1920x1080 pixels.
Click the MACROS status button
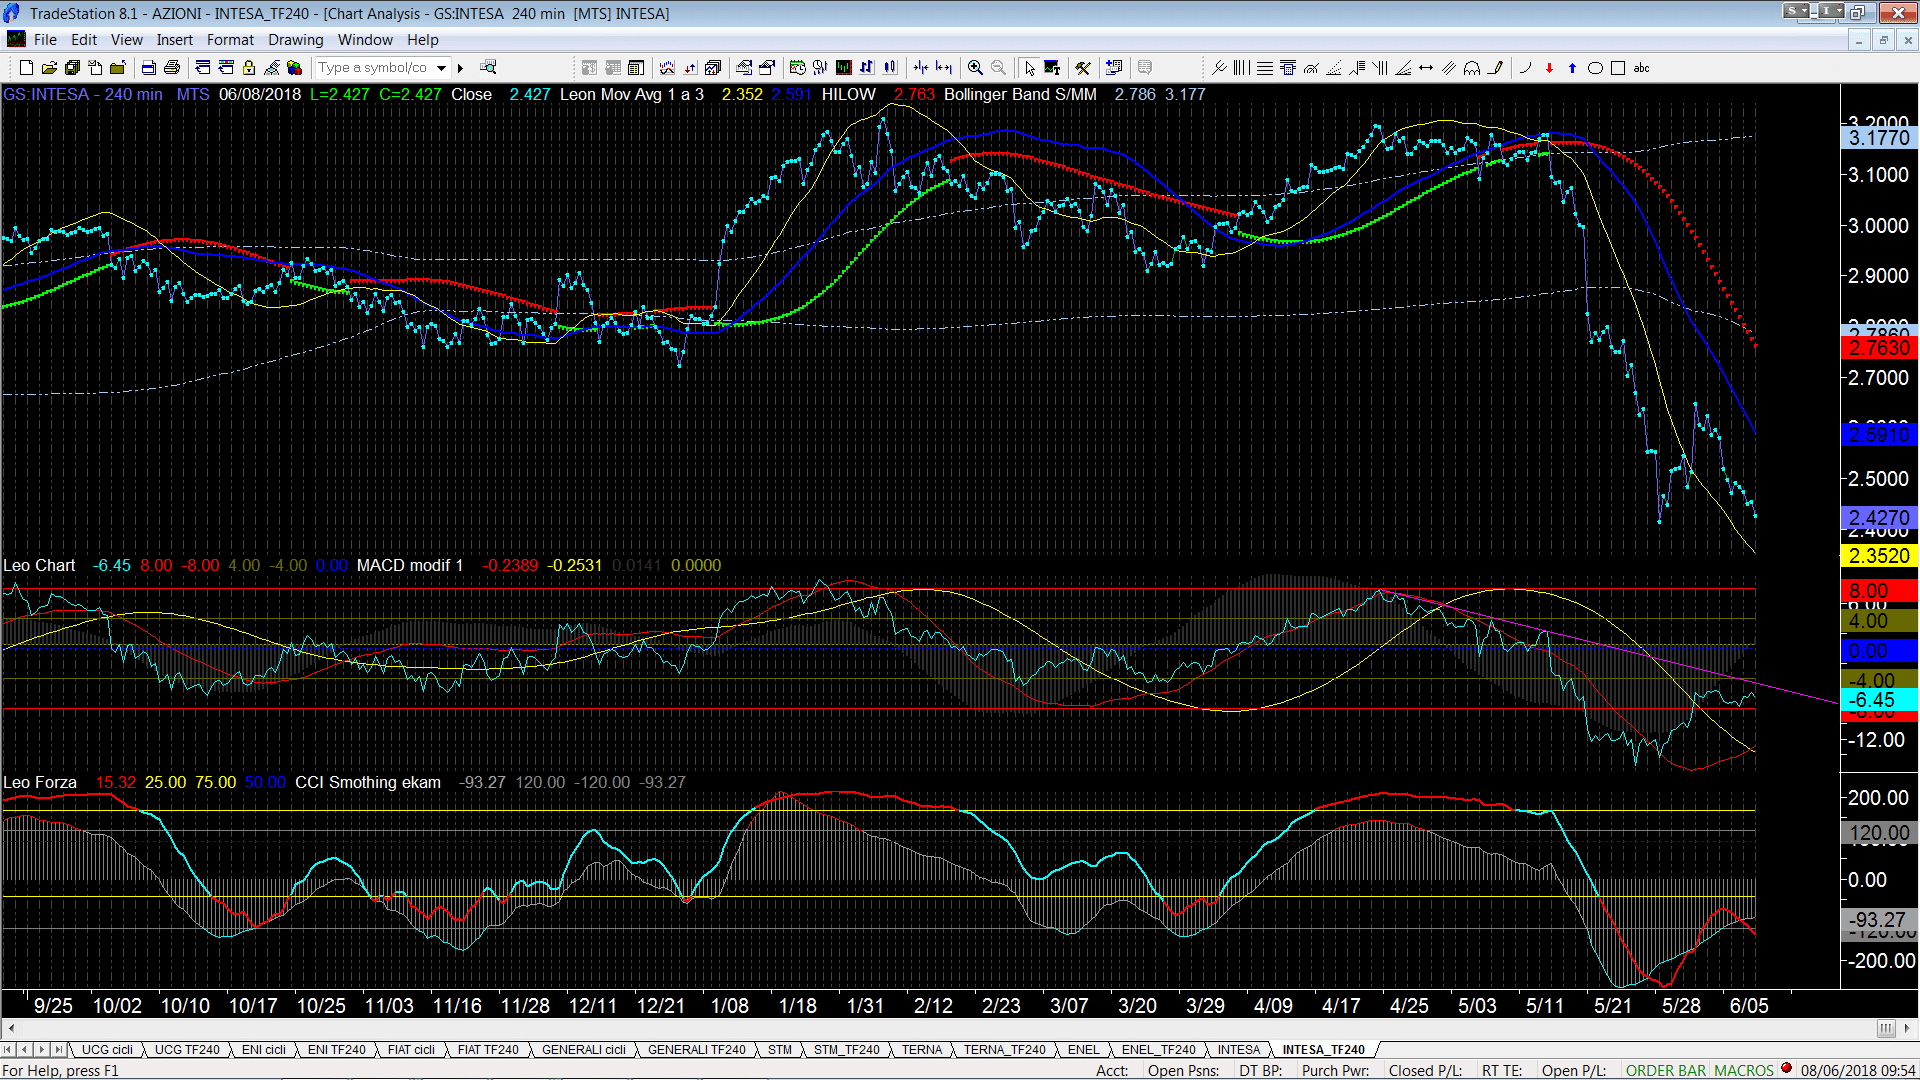tap(1744, 1071)
